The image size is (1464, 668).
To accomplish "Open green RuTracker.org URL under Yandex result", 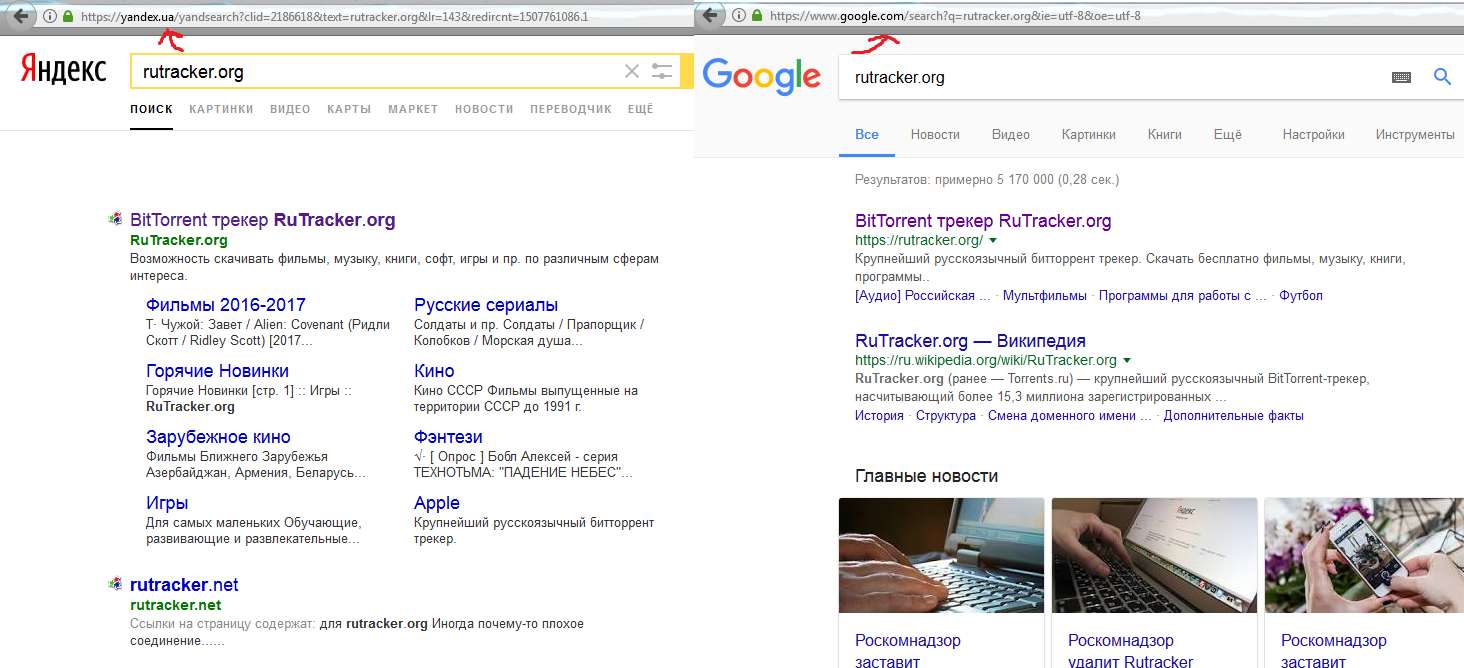I will (179, 240).
